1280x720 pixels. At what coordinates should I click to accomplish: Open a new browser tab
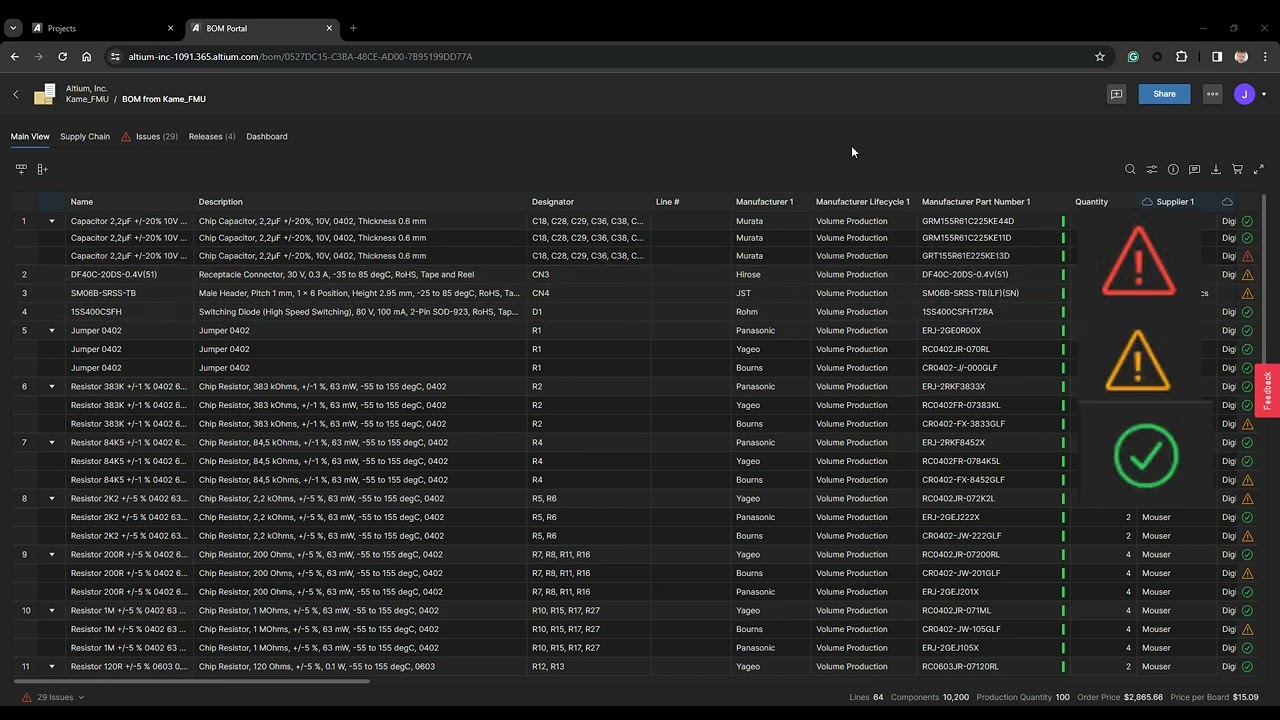click(353, 28)
